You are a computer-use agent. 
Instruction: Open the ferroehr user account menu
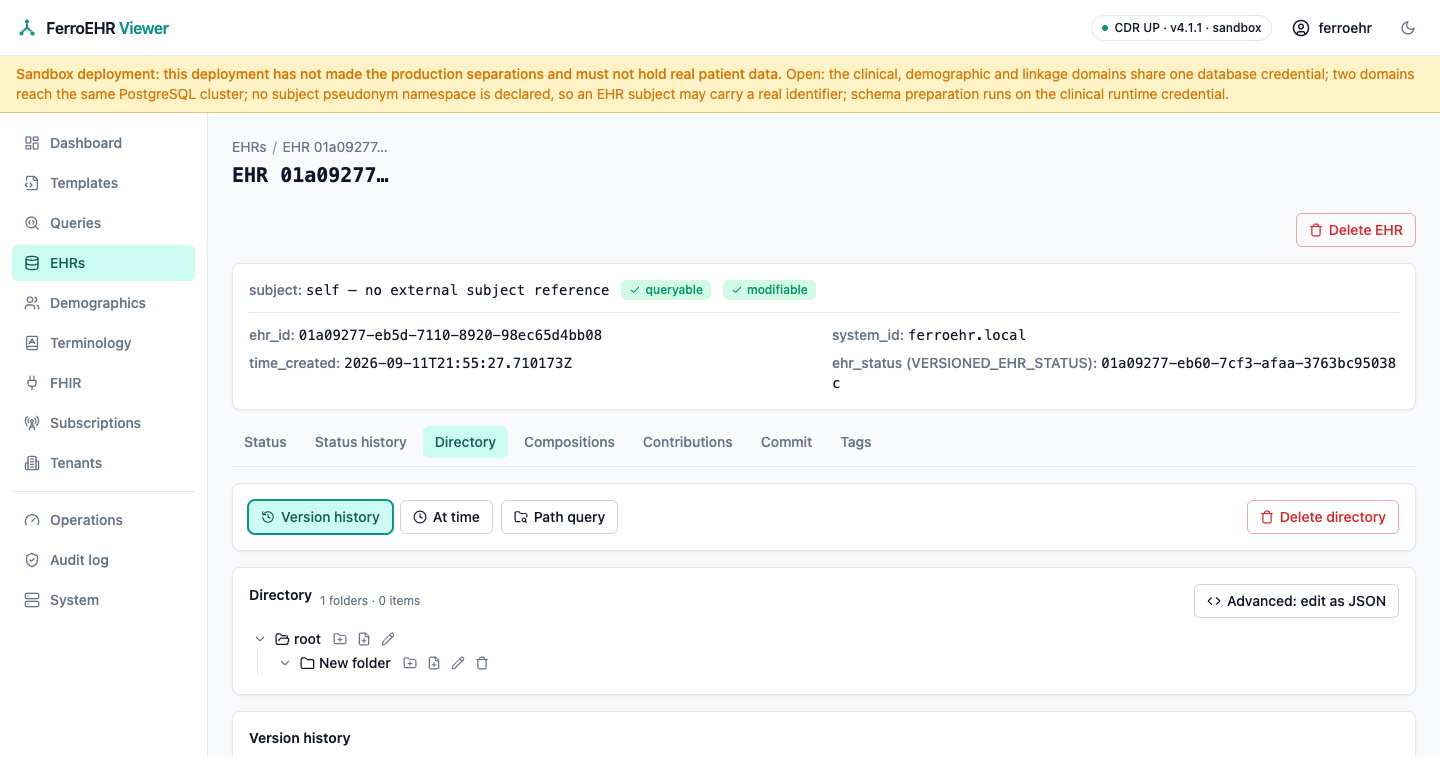pos(1332,28)
